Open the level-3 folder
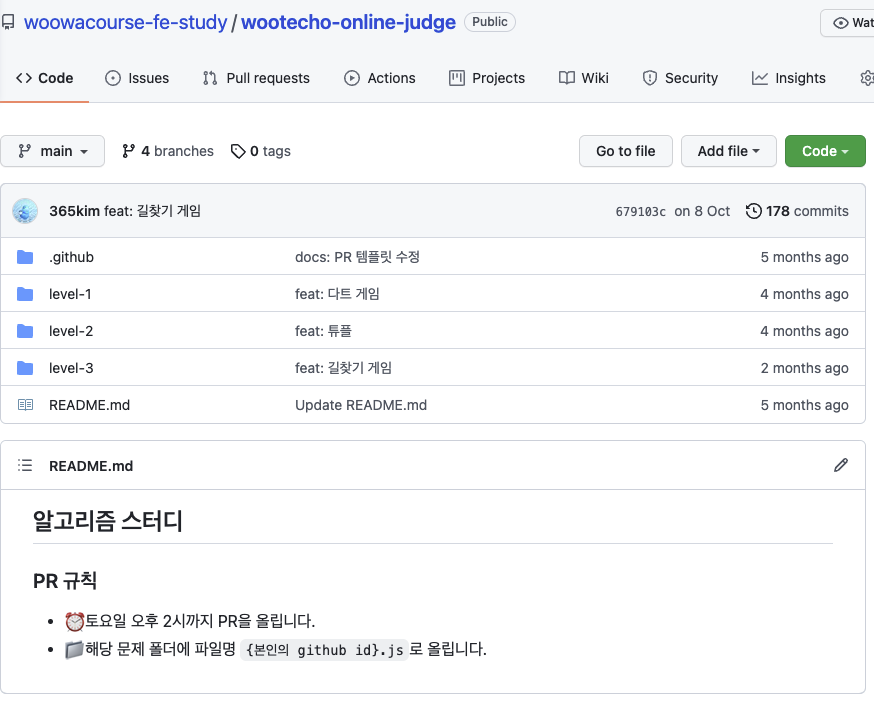This screenshot has width=874, height=706. 71,368
